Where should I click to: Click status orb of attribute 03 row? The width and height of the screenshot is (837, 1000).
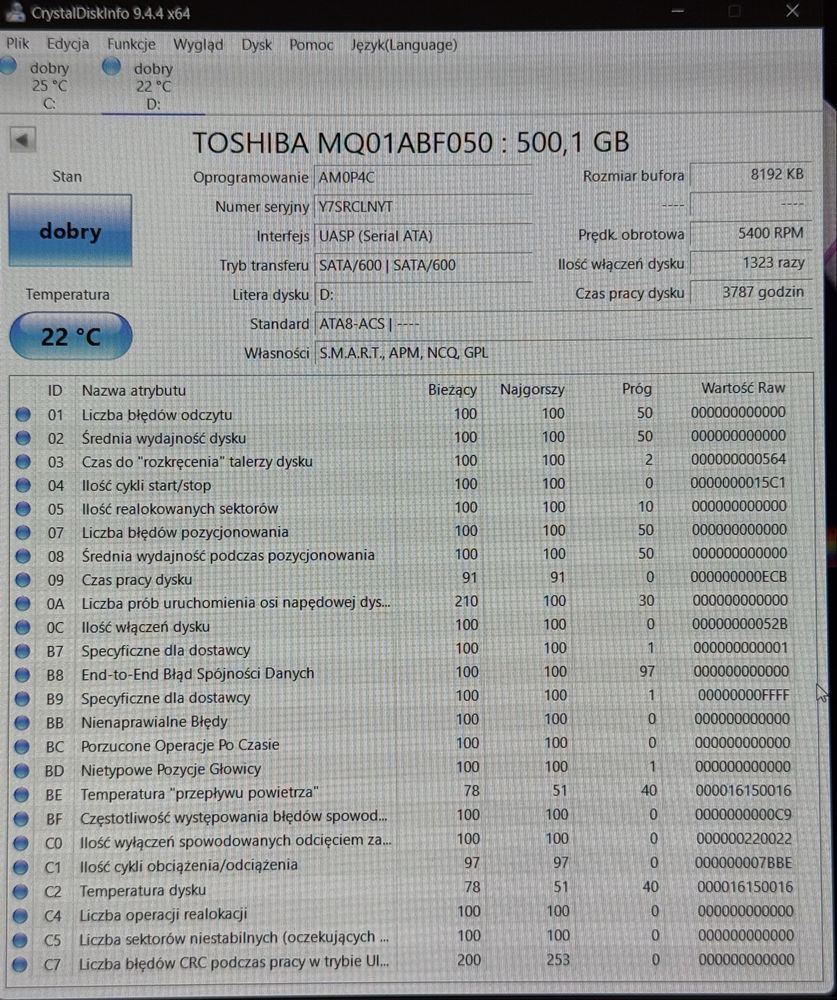24,461
